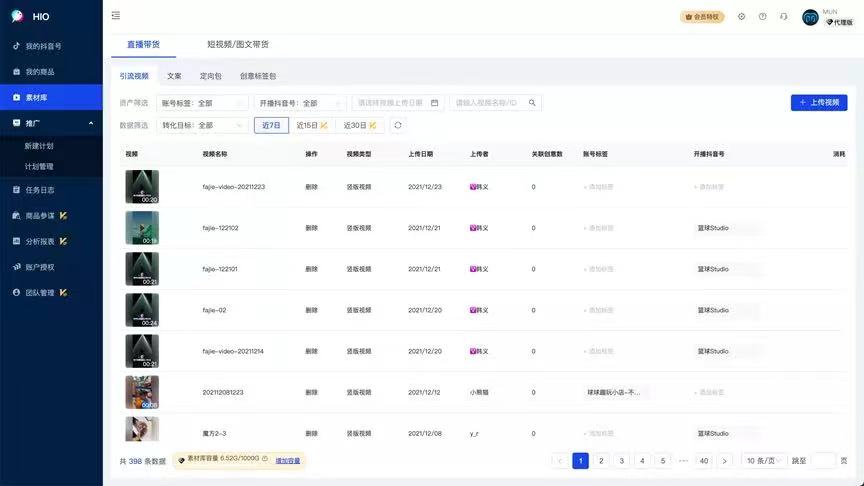This screenshot has width=864, height=486.
Task: Click account tag 球球趣玩小店
Action: [x=613, y=392]
